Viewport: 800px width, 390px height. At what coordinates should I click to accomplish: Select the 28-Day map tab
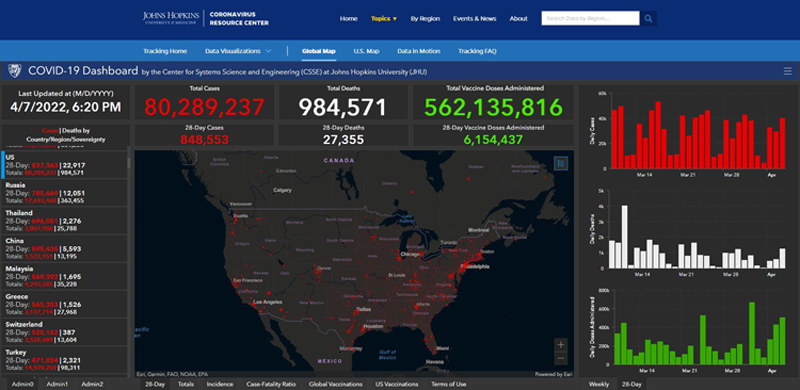coord(155,384)
